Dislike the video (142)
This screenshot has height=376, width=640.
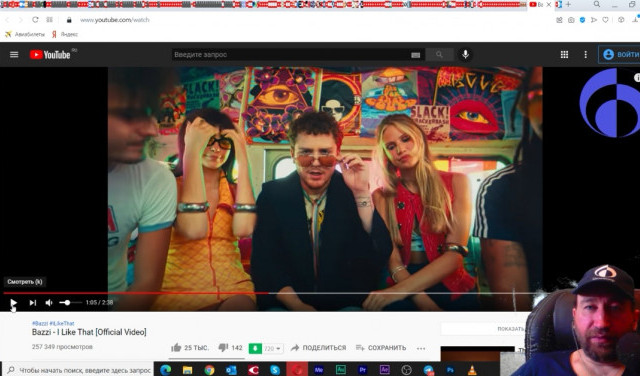(x=230, y=348)
